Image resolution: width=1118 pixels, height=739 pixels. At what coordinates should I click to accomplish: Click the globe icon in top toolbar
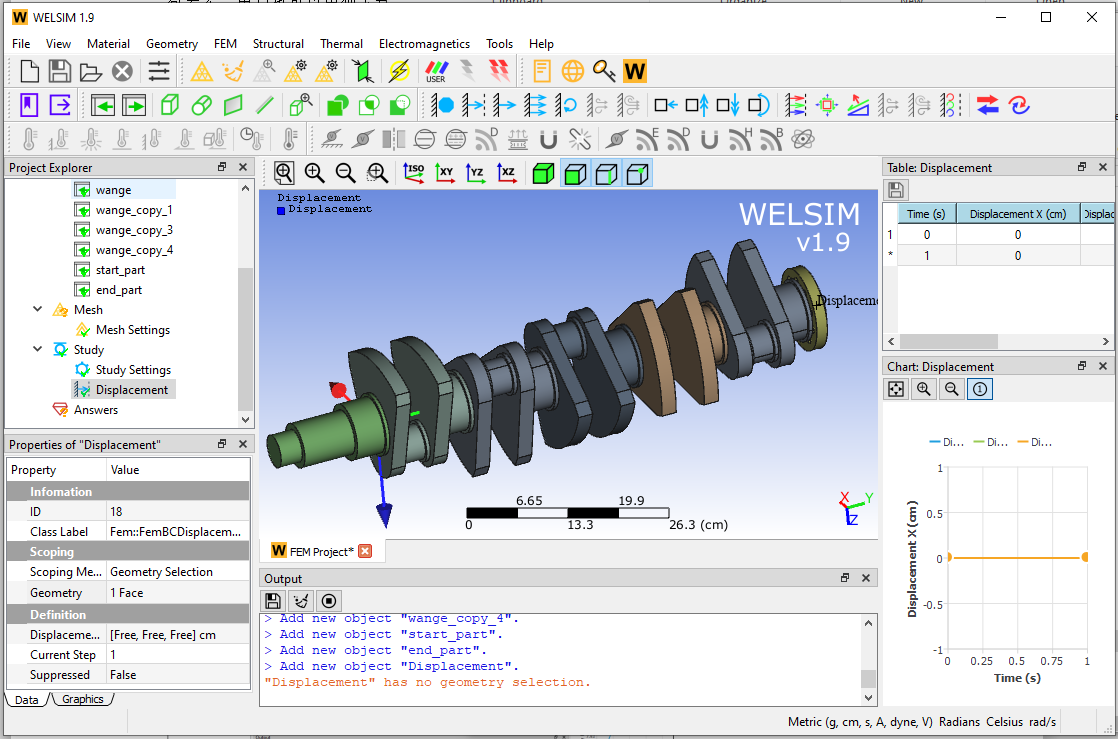pos(573,71)
